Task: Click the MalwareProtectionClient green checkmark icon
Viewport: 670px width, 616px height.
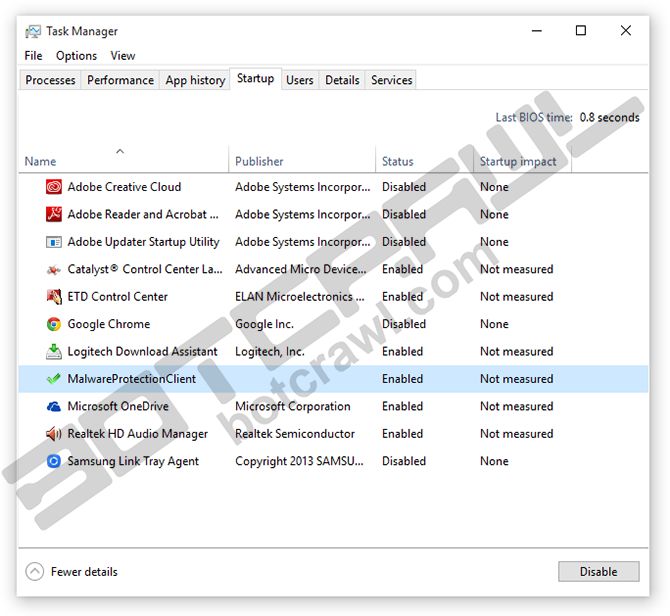Action: click(x=54, y=378)
